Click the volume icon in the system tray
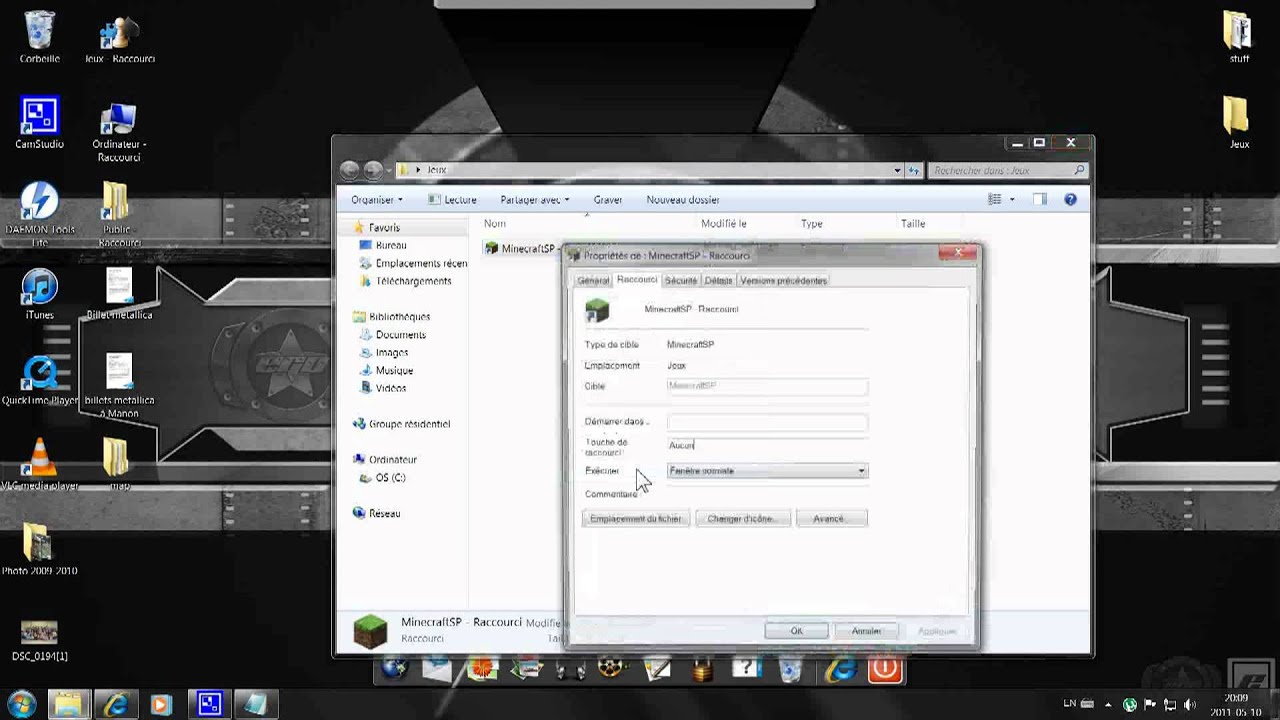The image size is (1280, 720). (x=1190, y=704)
